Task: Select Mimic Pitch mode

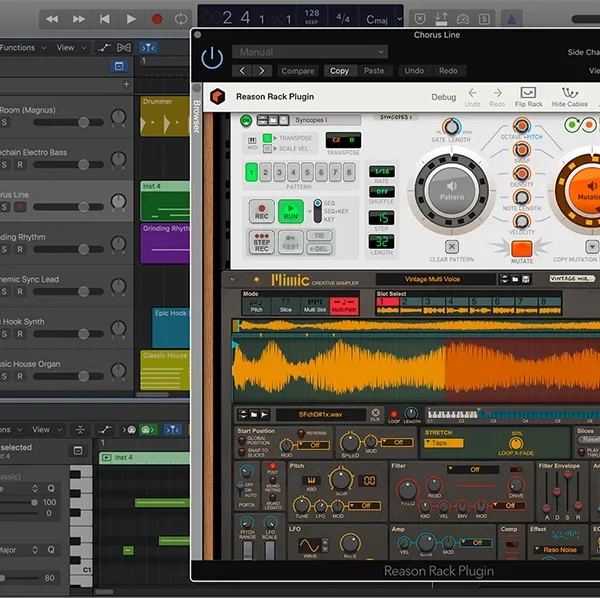Action: (x=256, y=306)
